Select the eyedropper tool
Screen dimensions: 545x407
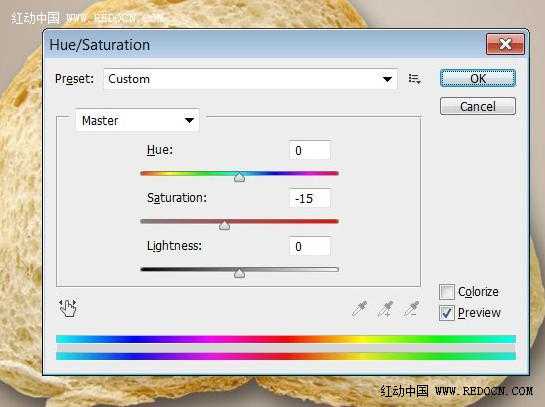[x=360, y=309]
